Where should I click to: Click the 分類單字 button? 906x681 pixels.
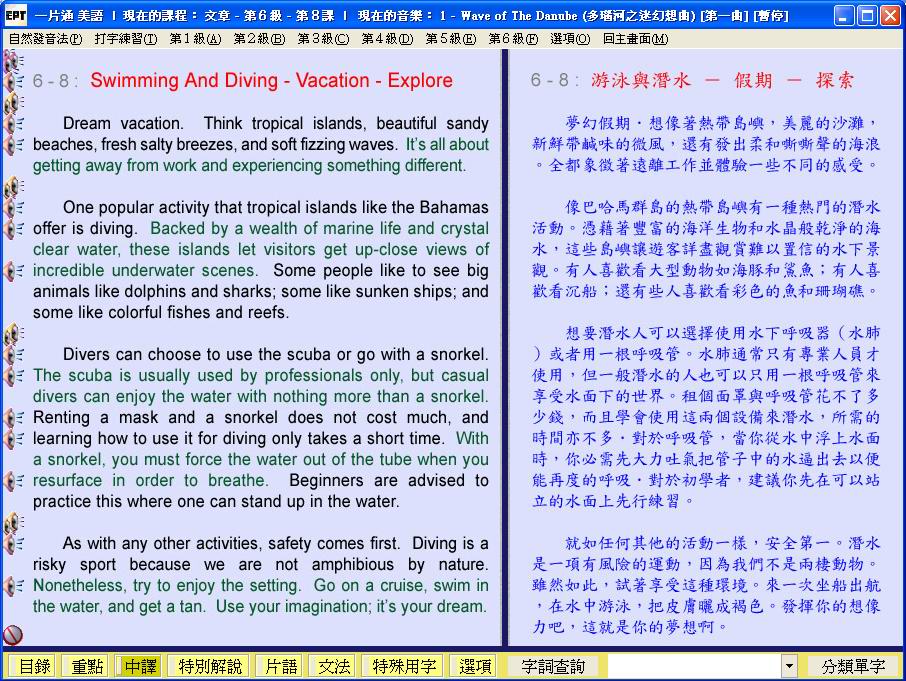(853, 666)
